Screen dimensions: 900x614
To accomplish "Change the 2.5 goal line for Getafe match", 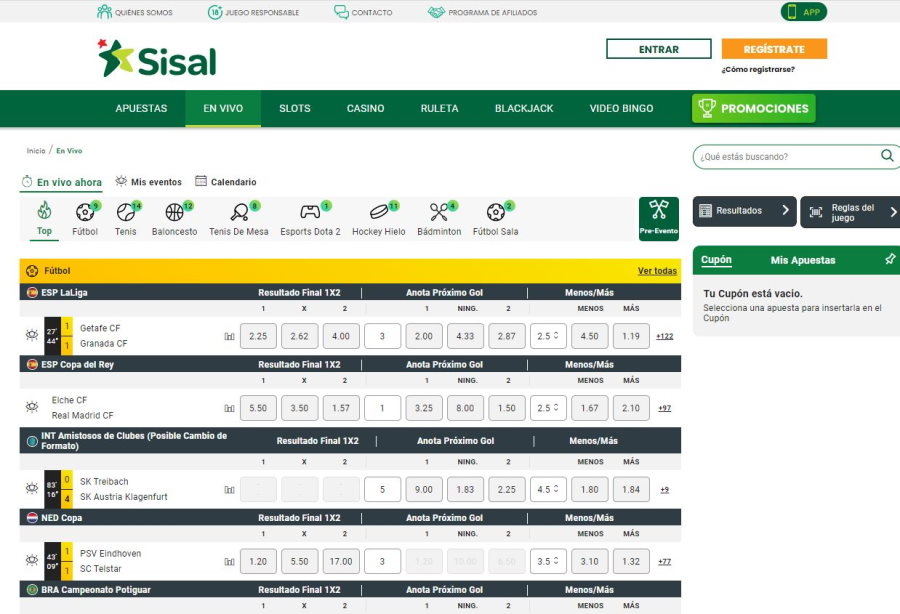I will 548,336.
